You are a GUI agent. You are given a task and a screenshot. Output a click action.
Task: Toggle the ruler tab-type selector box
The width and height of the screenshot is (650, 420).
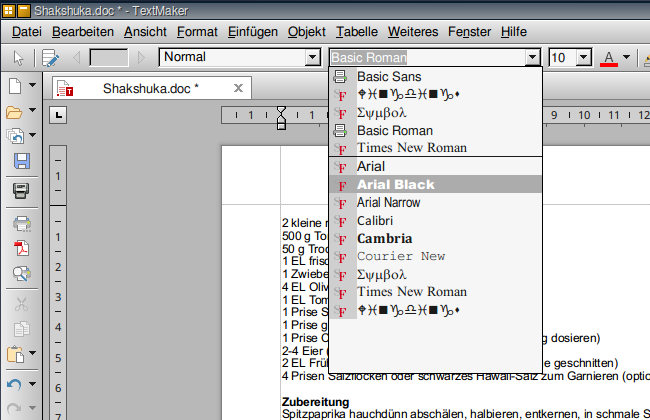pyautogui.click(x=59, y=116)
